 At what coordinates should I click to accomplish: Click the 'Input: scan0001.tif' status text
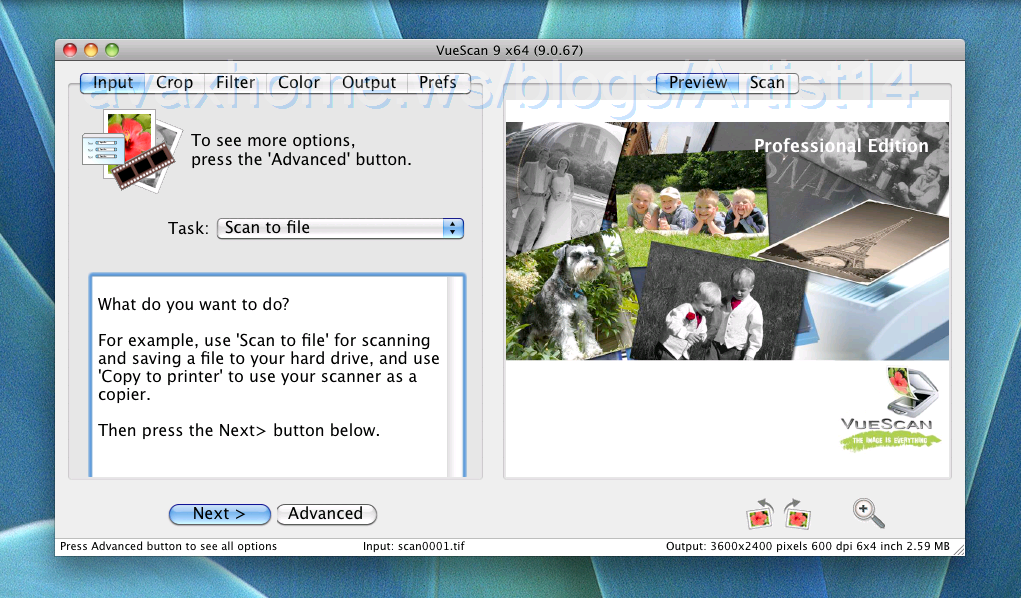click(413, 547)
